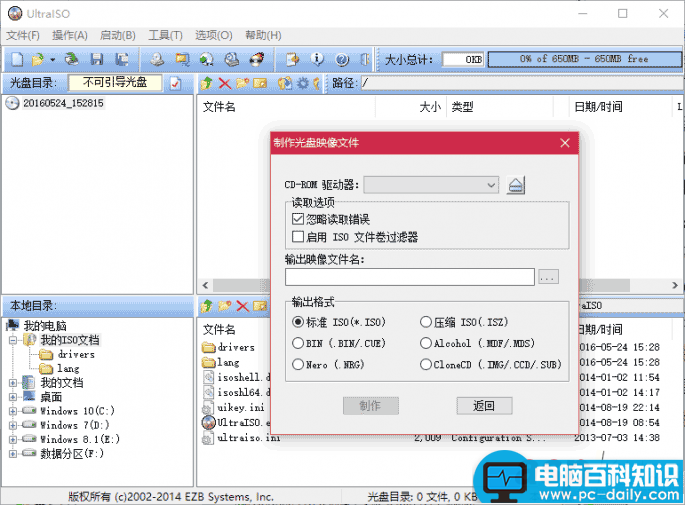Screen dimensions: 685x505
Task: Click right arrow of disc pane scrollbar
Action: point(675,285)
